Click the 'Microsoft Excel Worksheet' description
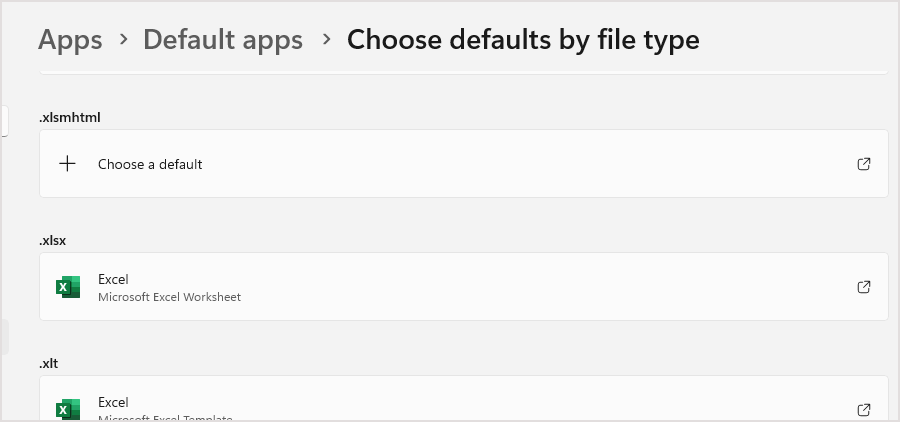This screenshot has height=422, width=900. tap(169, 297)
